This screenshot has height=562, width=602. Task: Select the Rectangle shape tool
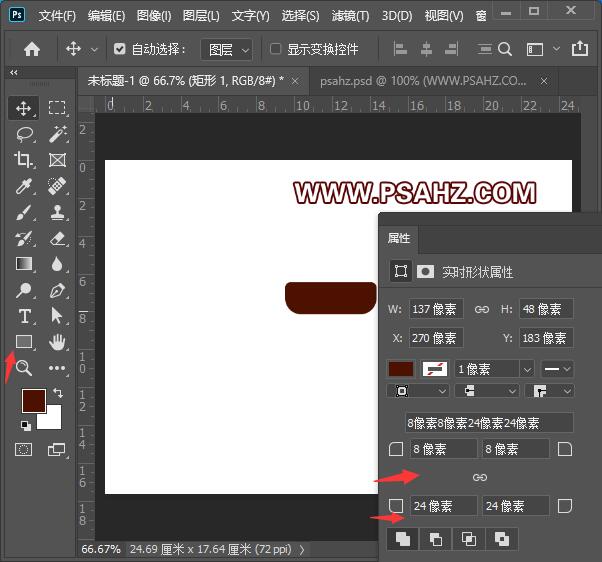click(x=24, y=341)
